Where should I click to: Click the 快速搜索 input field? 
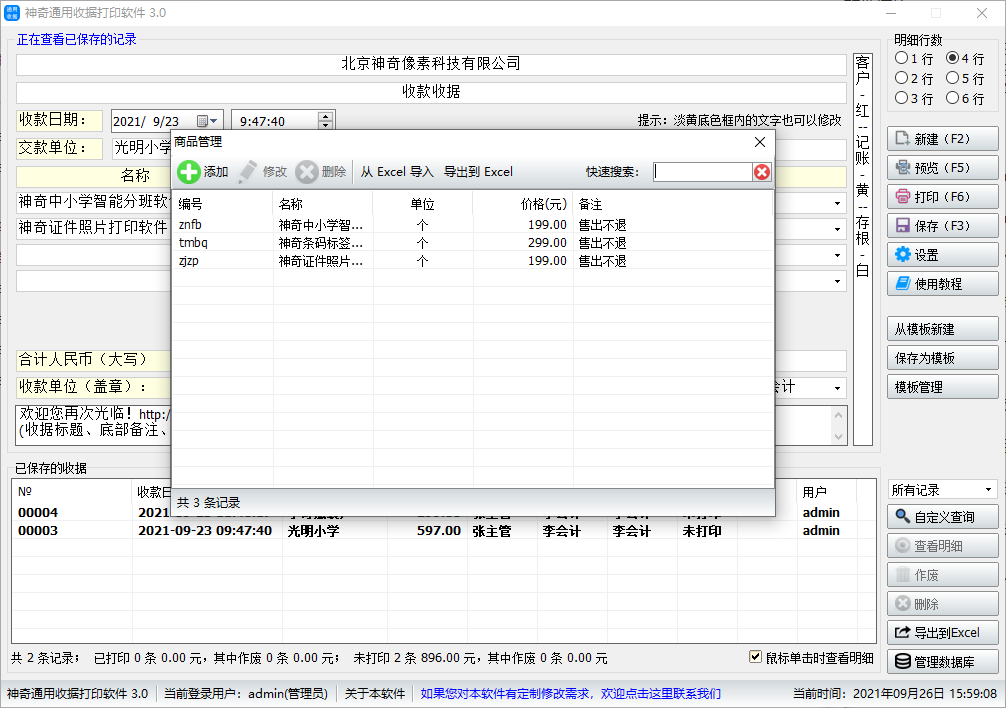click(x=703, y=172)
